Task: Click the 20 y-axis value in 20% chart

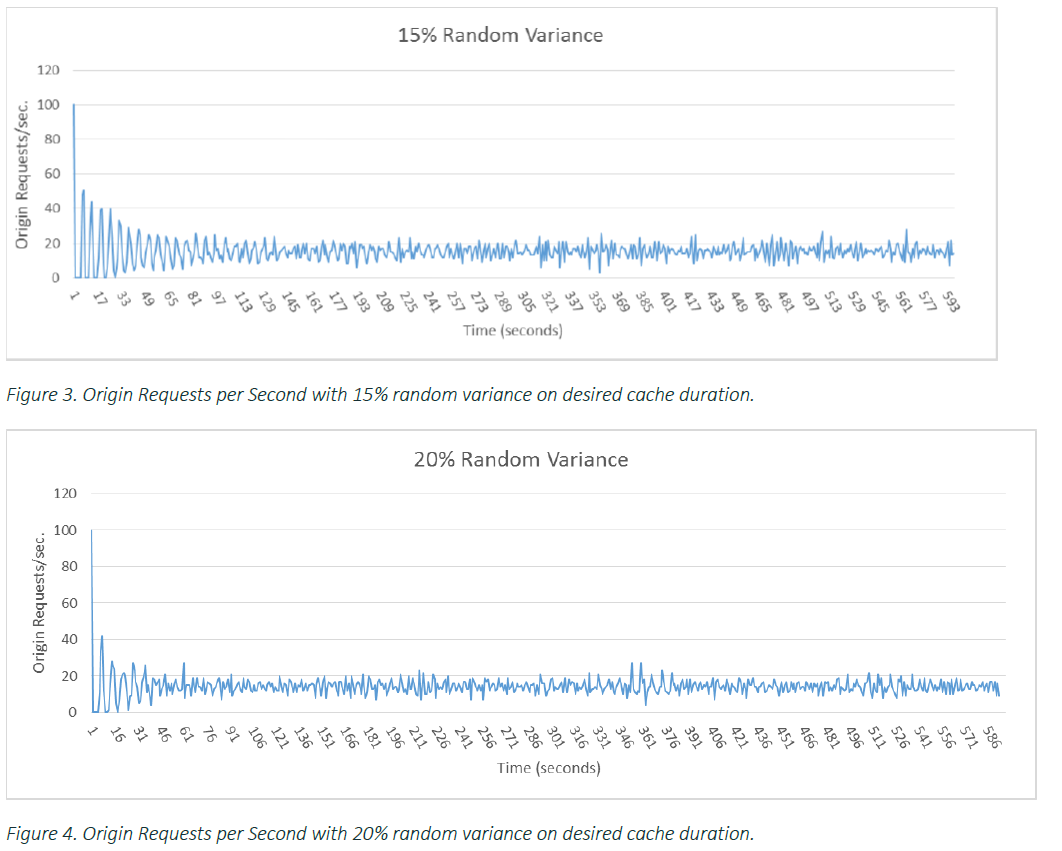Action: [x=69, y=676]
